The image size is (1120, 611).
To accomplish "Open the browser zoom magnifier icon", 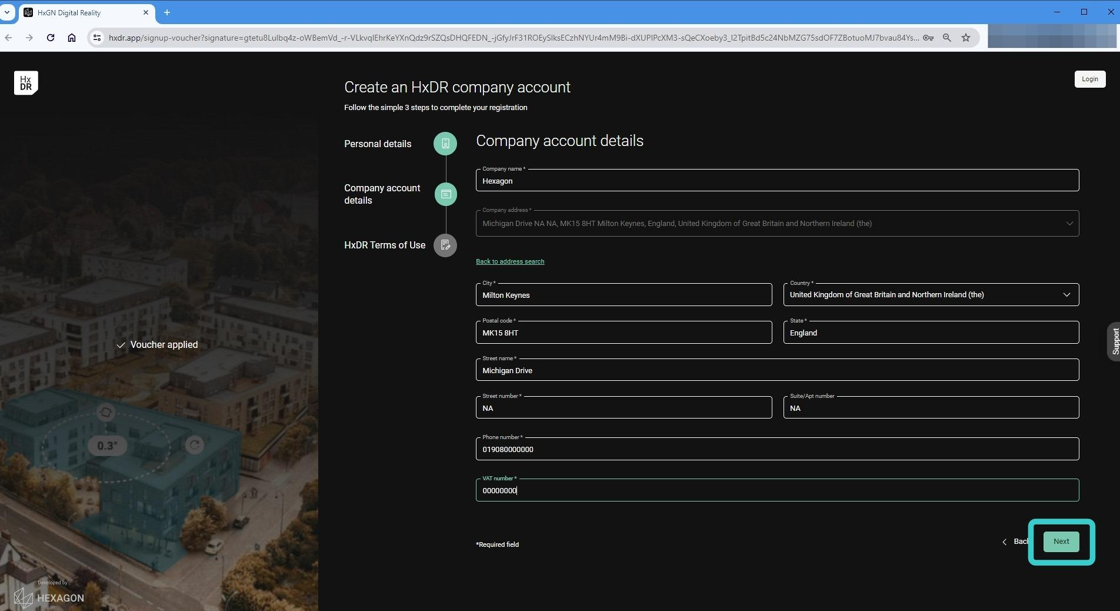I will pos(947,38).
